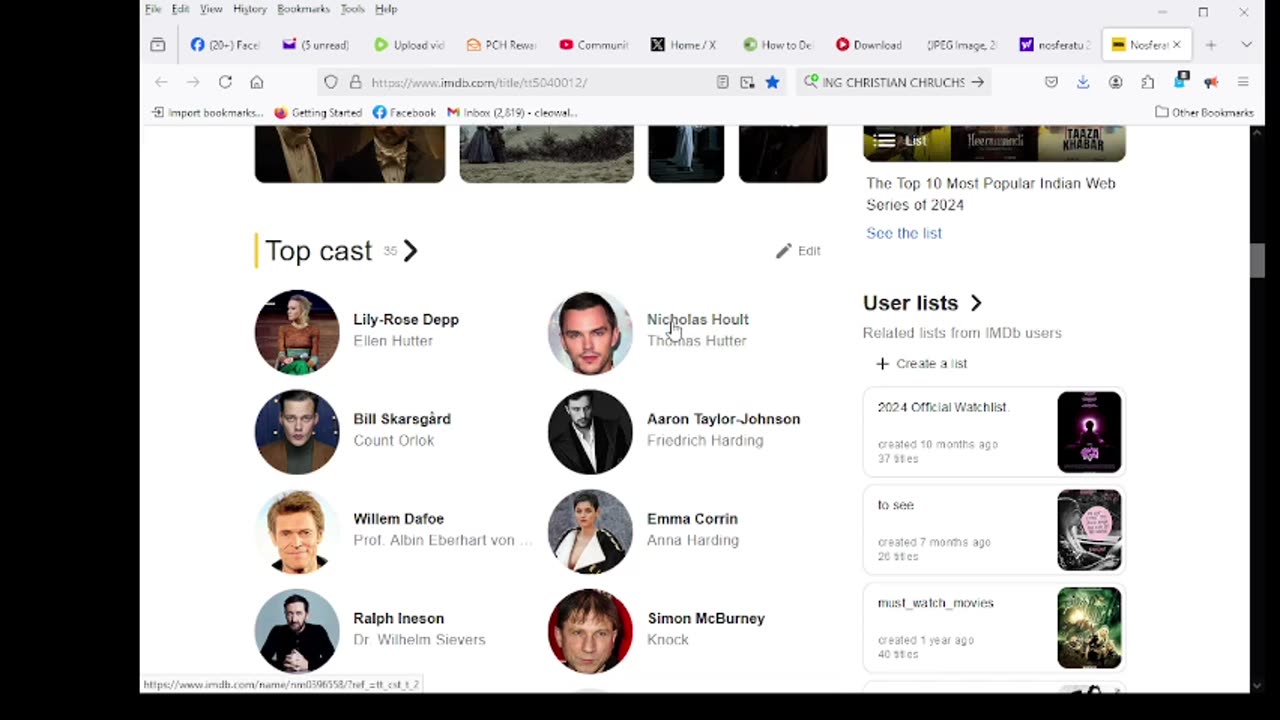
Task: Open Ralph Ineson cast name
Action: (x=398, y=618)
